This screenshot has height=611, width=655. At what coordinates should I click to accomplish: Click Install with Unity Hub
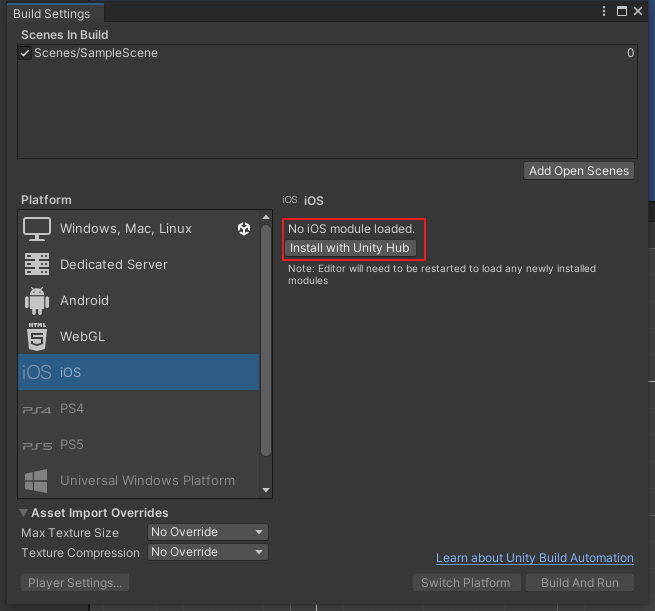(x=350, y=248)
